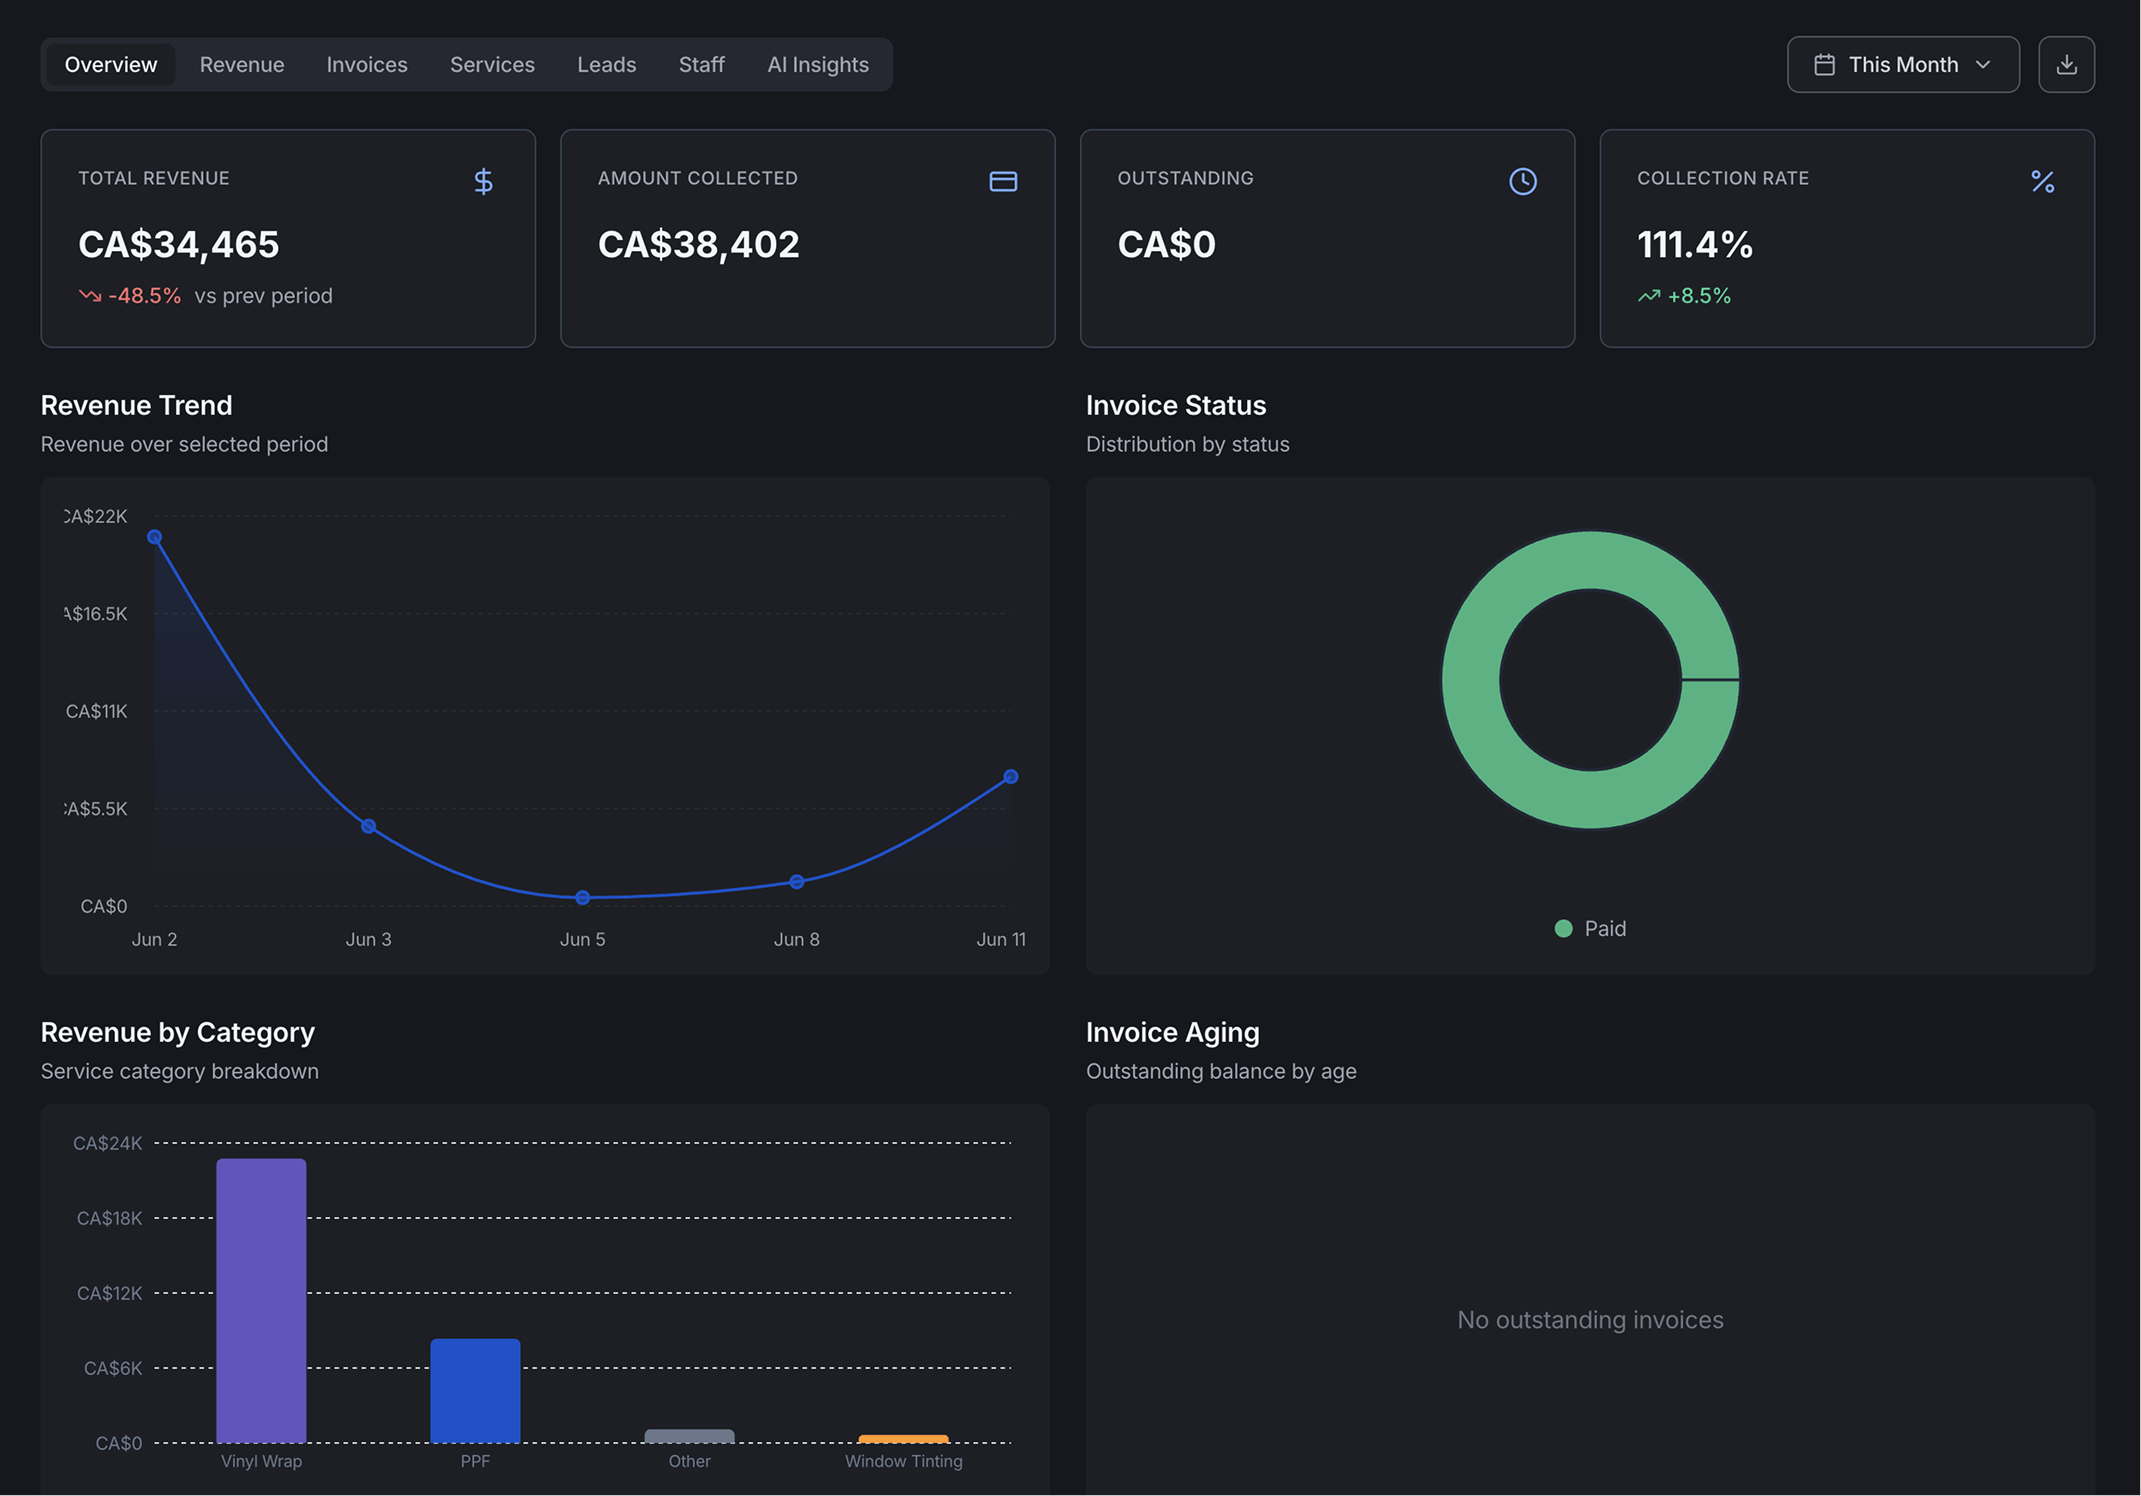Click the Paid legend label

point(1605,929)
